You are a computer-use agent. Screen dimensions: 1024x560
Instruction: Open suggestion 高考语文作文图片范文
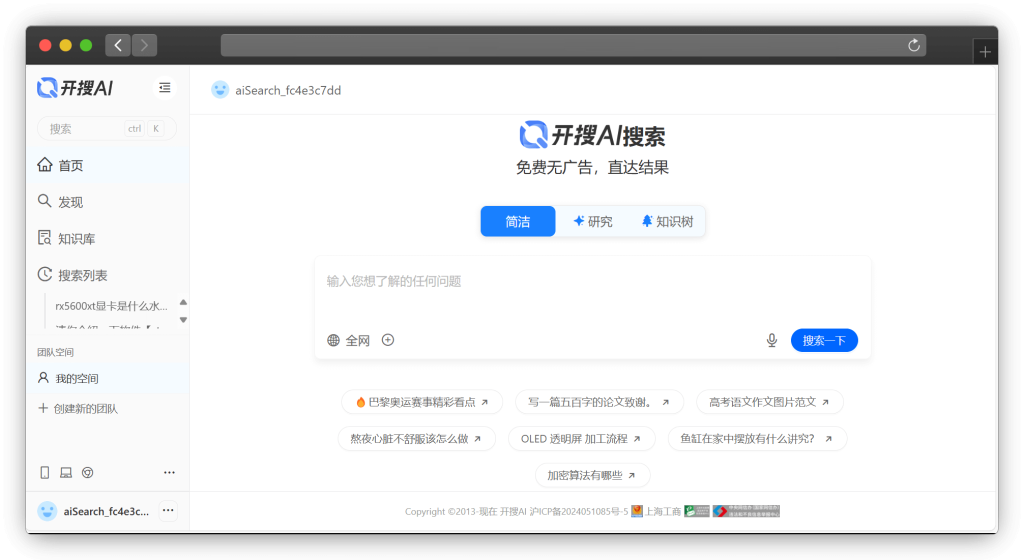pos(769,402)
